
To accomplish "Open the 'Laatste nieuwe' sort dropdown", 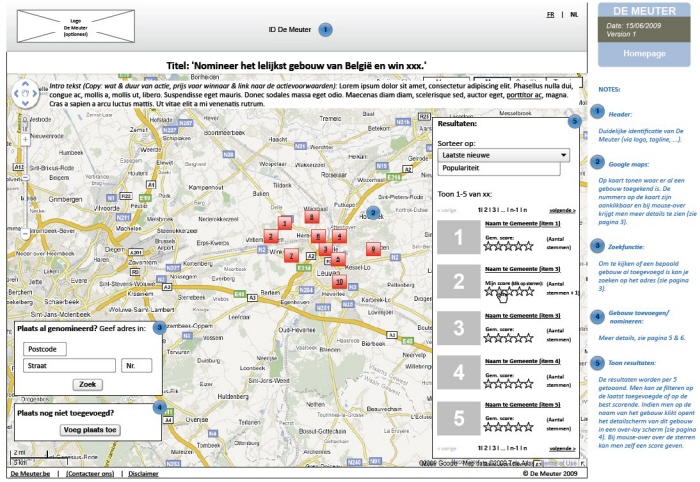I will coord(504,155).
